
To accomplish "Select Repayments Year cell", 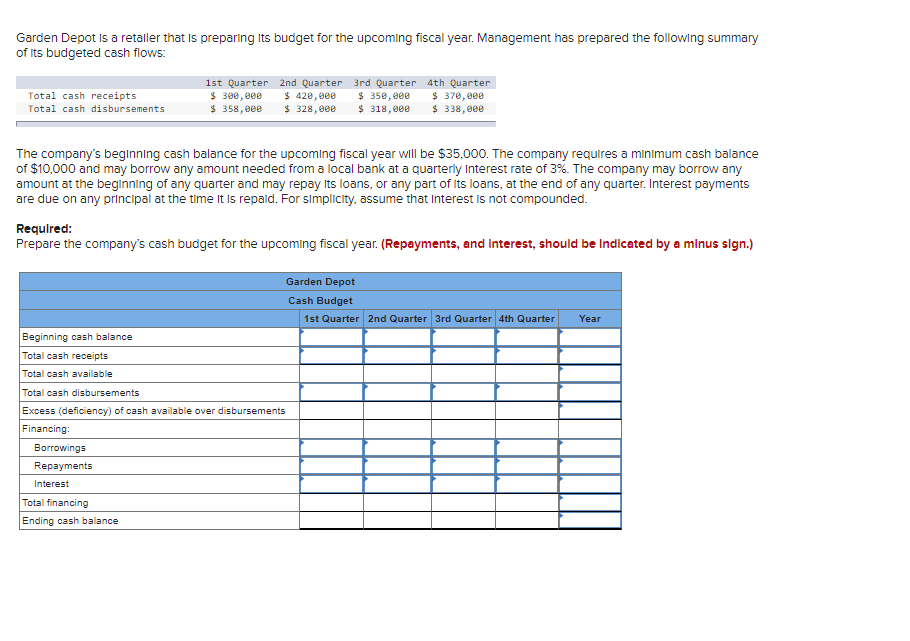I will point(590,466).
